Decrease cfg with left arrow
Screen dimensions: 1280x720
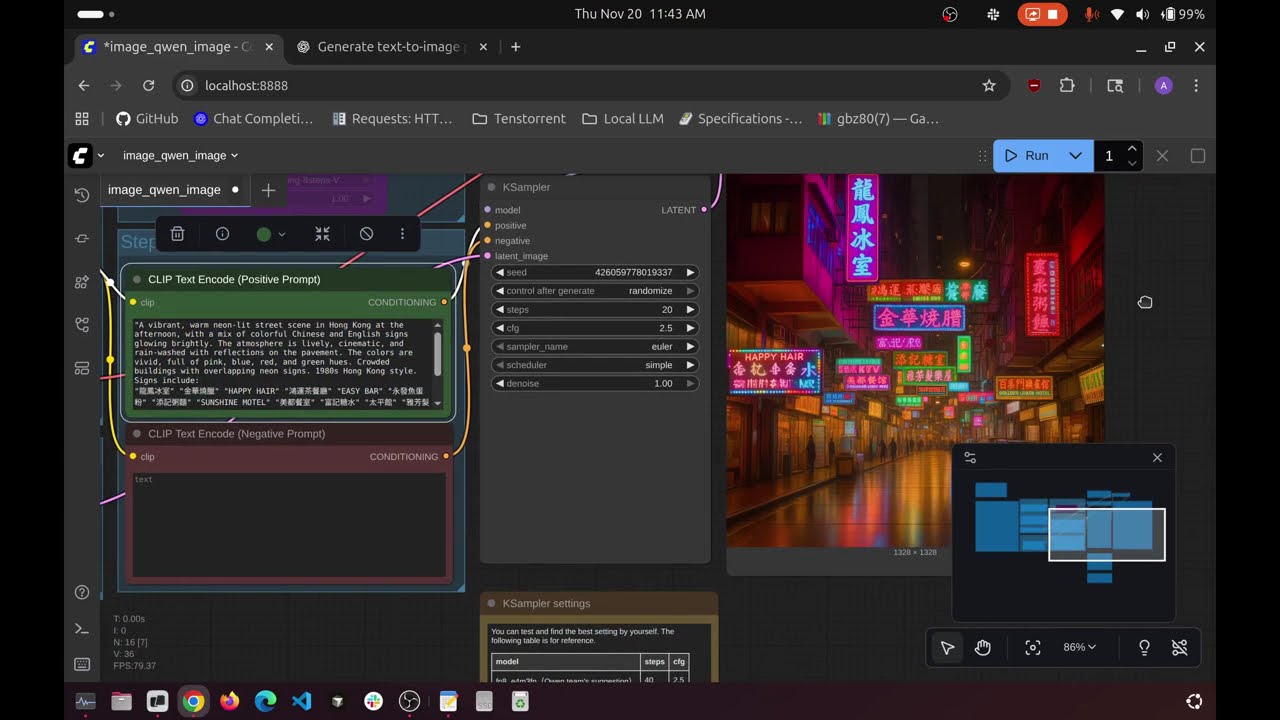[x=500, y=328]
